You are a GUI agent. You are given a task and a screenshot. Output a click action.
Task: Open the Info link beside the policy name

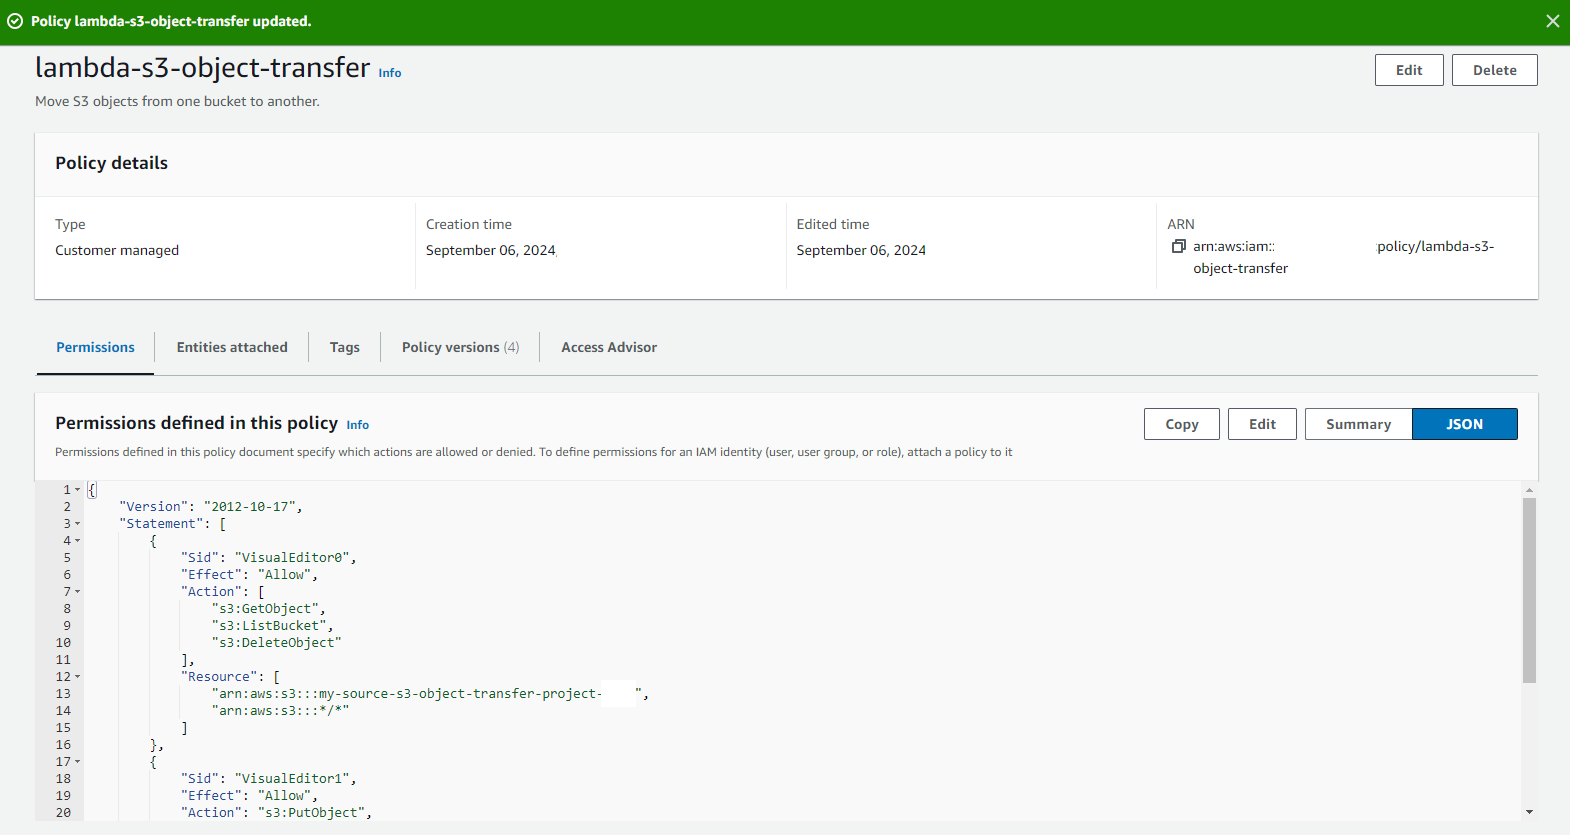tap(390, 73)
